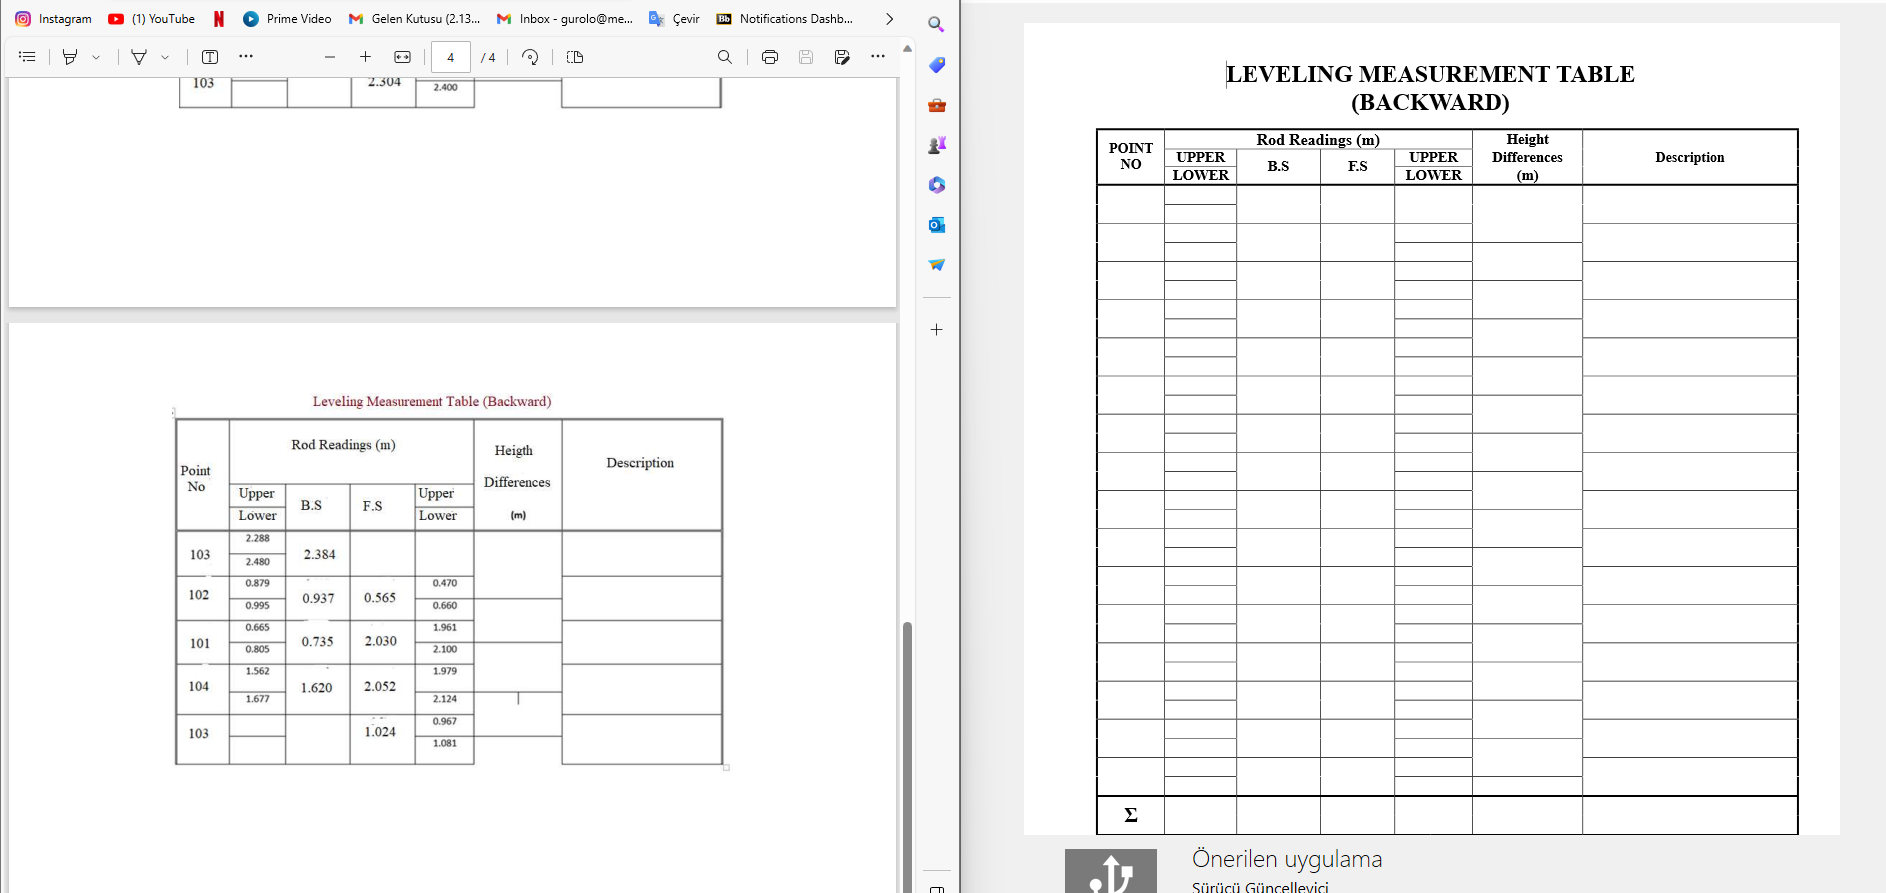Click the B.S value 0.937 cell
Screen dimensions: 1886x893
[318, 598]
